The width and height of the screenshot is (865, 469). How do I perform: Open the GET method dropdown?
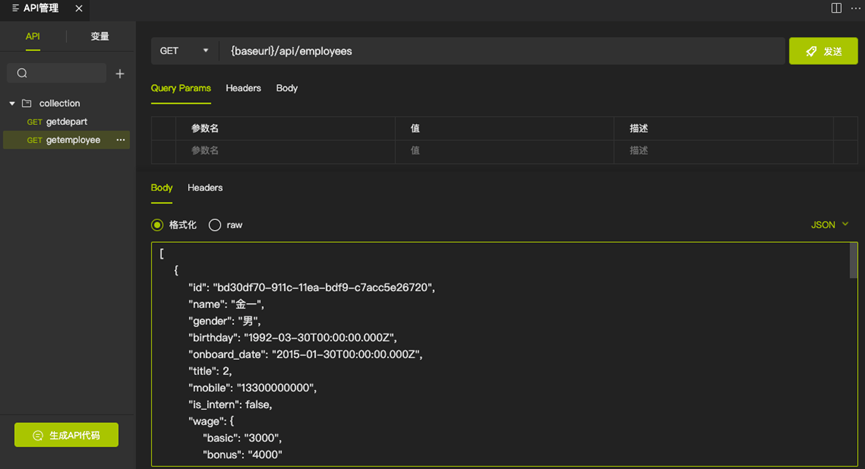pyautogui.click(x=185, y=51)
